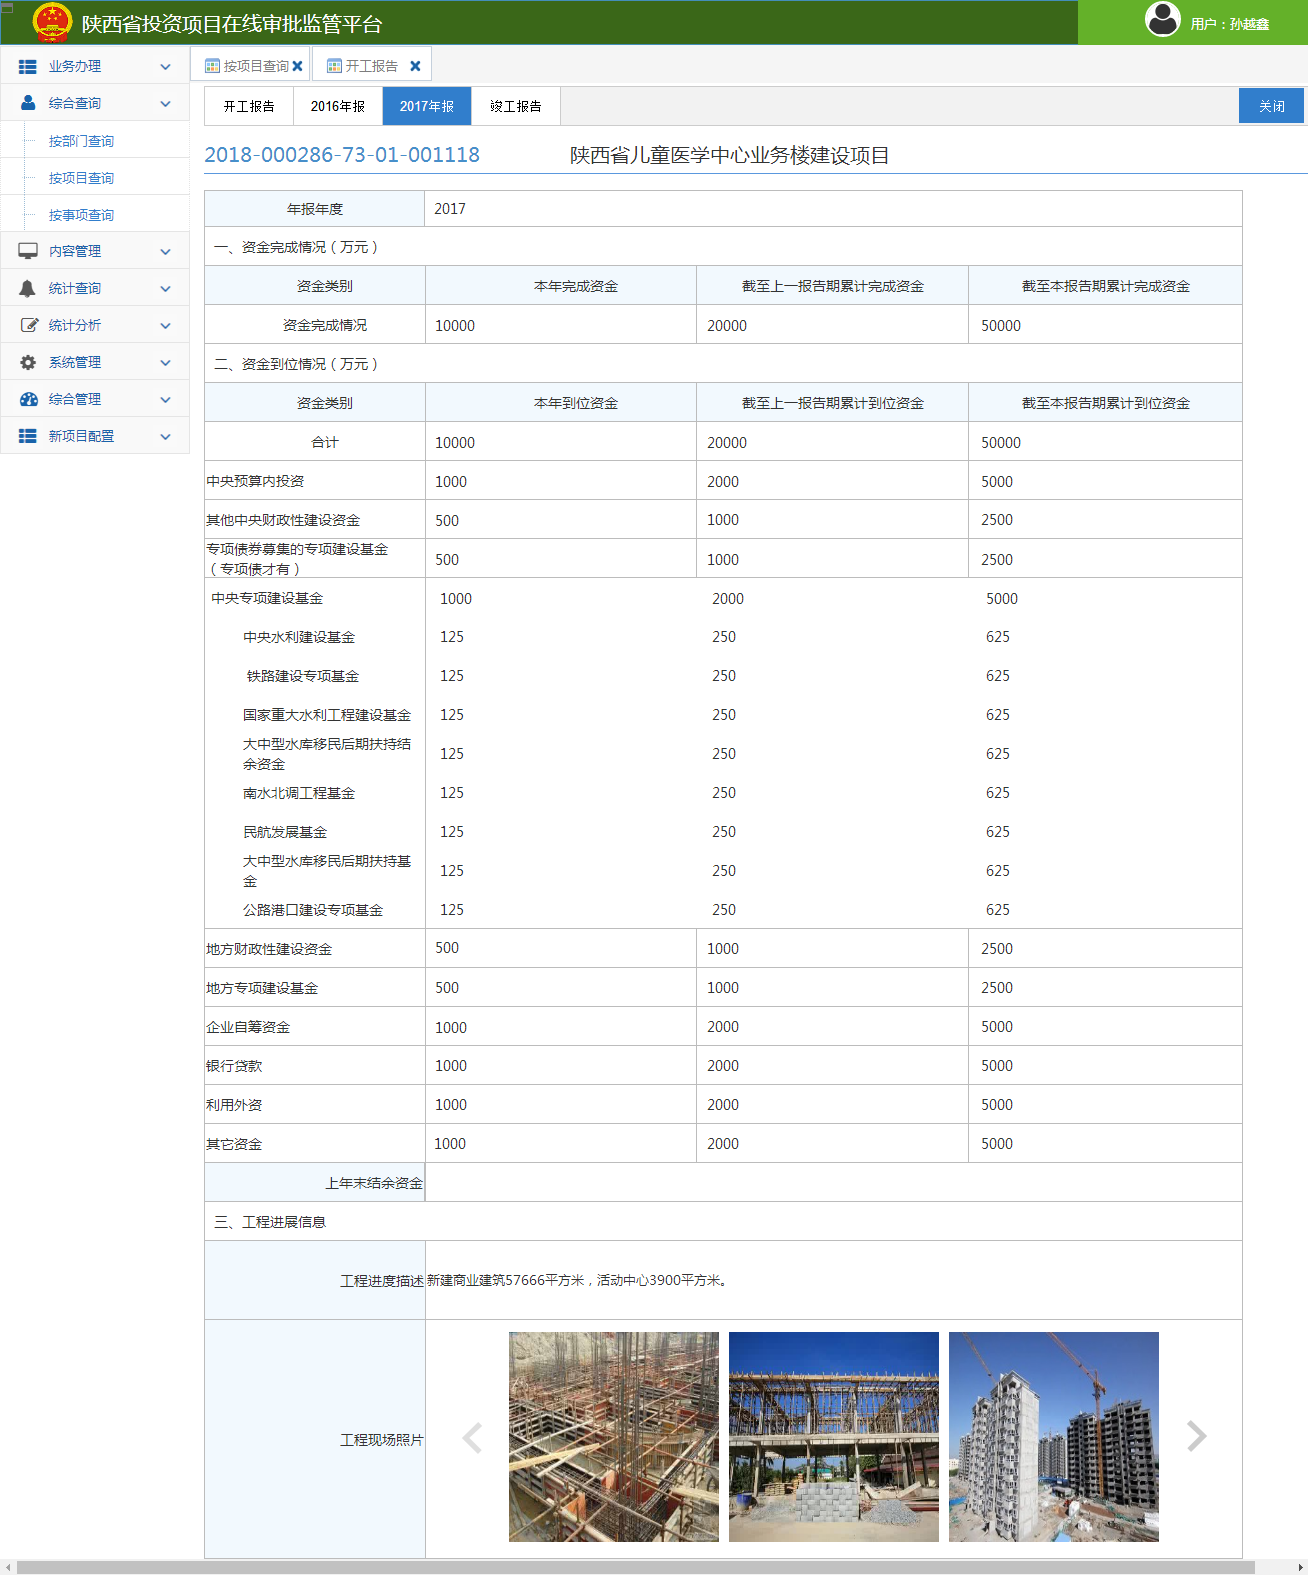Image resolution: width=1308 pixels, height=1575 pixels.
Task: Collapse the 综合查询 menu chevron
Action: (166, 104)
